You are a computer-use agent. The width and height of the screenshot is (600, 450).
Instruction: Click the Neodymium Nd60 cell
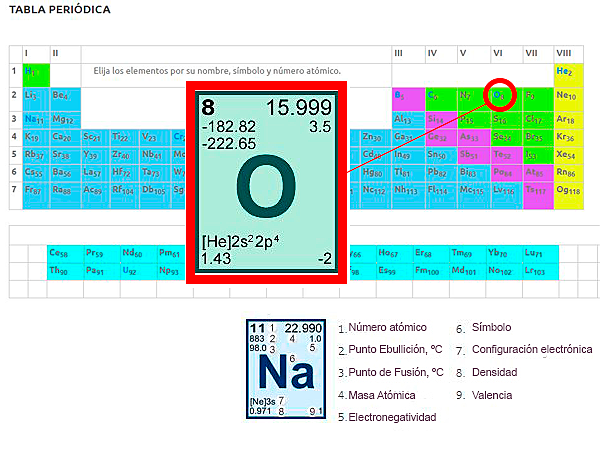[138, 253]
